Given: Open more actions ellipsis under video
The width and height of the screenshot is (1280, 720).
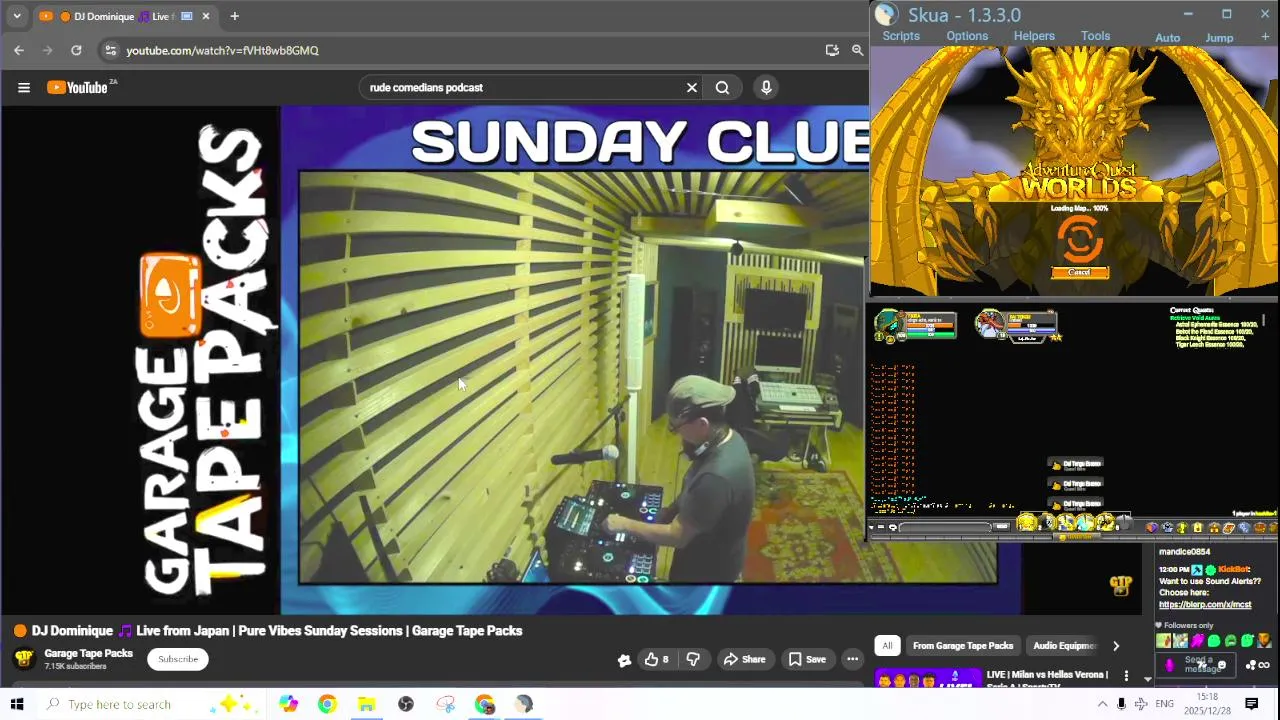Looking at the screenshot, I should (852, 659).
